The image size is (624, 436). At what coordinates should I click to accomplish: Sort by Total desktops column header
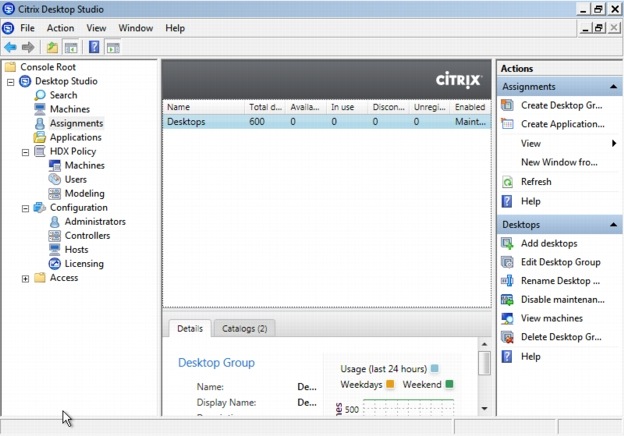click(x=265, y=107)
